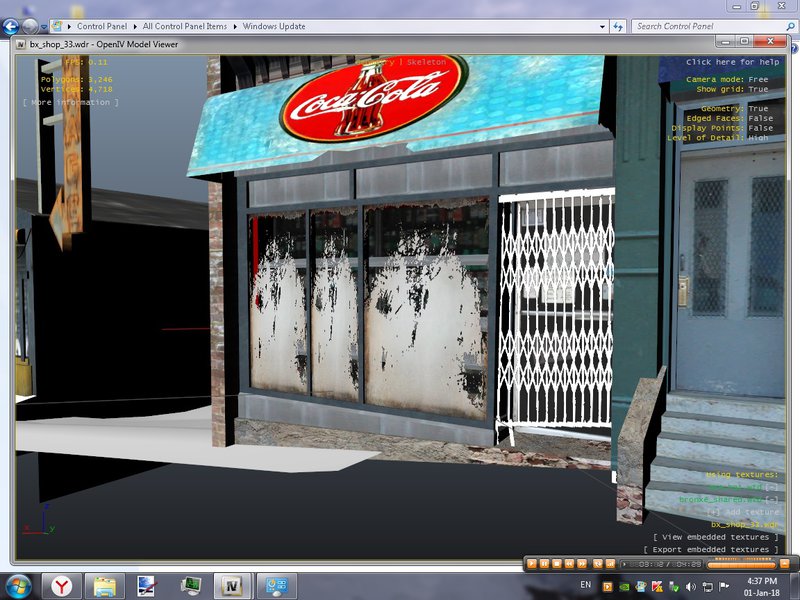Pause playback in the orange media player

tap(544, 564)
